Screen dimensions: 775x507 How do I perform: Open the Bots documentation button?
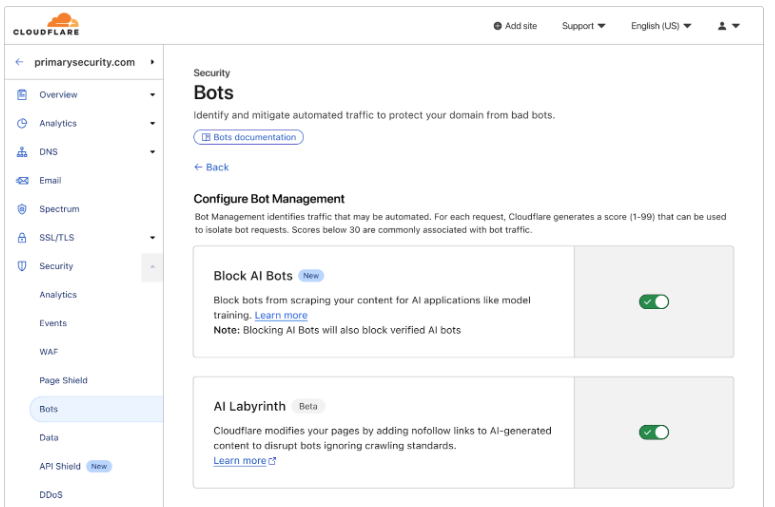click(249, 137)
